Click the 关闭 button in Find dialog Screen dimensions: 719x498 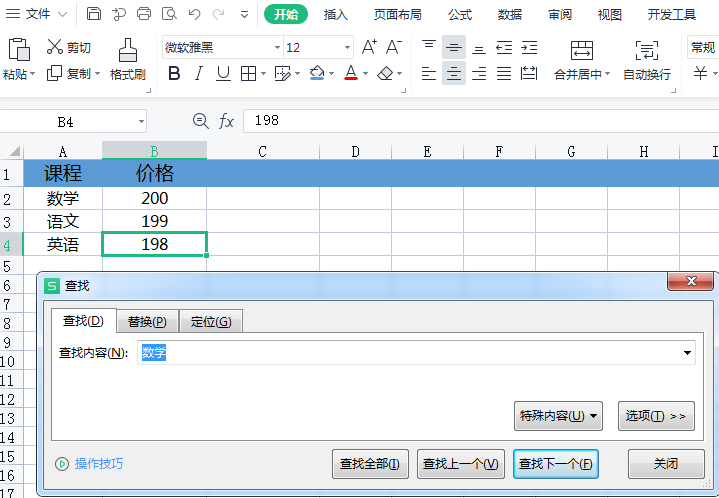click(666, 464)
